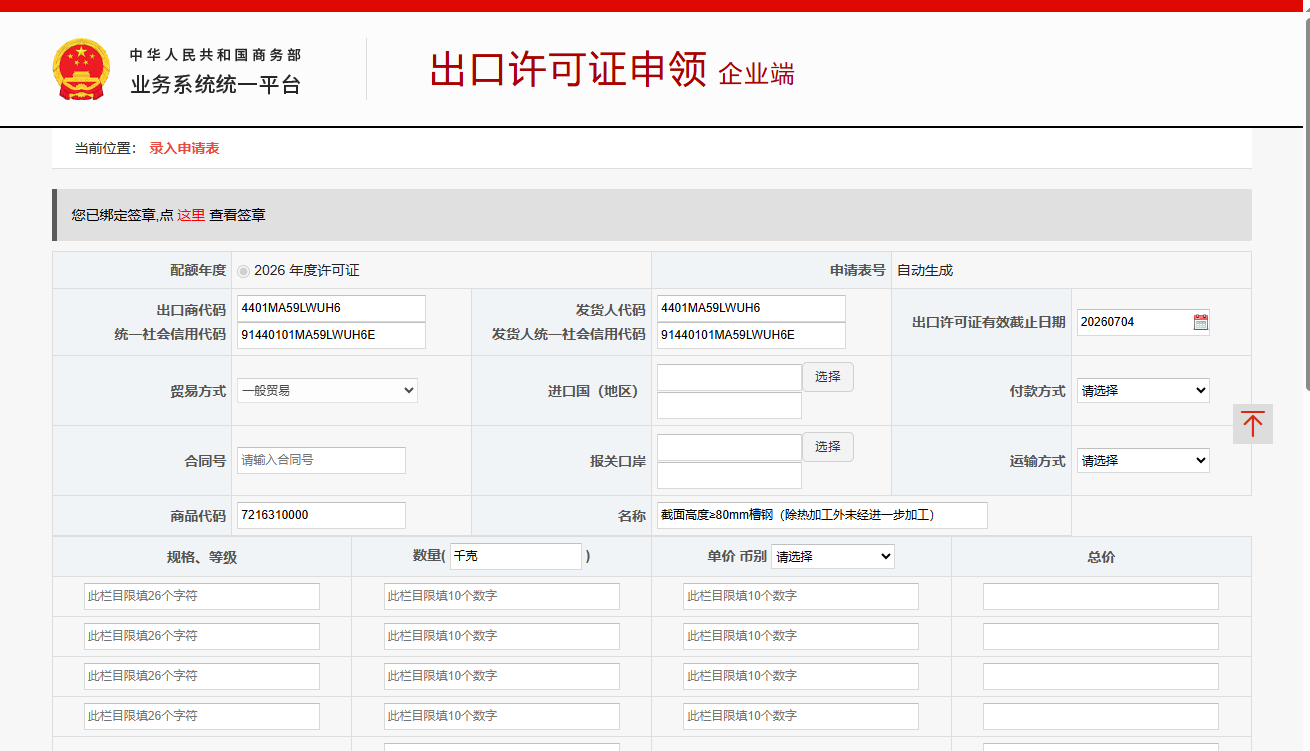Viewport: 1310px width, 751px height.
Task: Click the scroll-to-top arrow icon
Action: [x=1252, y=424]
